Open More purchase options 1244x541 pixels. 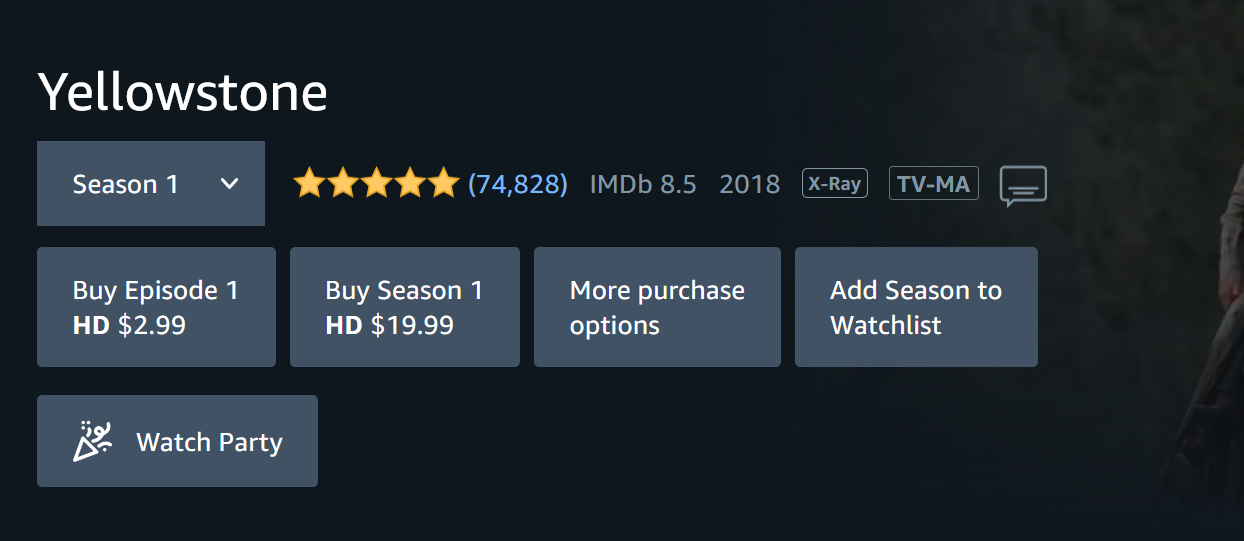pyautogui.click(x=657, y=307)
